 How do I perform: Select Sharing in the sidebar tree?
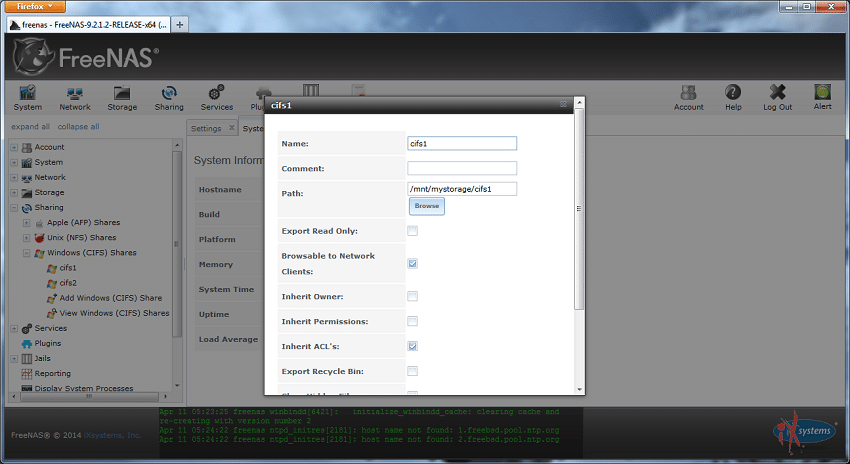[x=49, y=208]
